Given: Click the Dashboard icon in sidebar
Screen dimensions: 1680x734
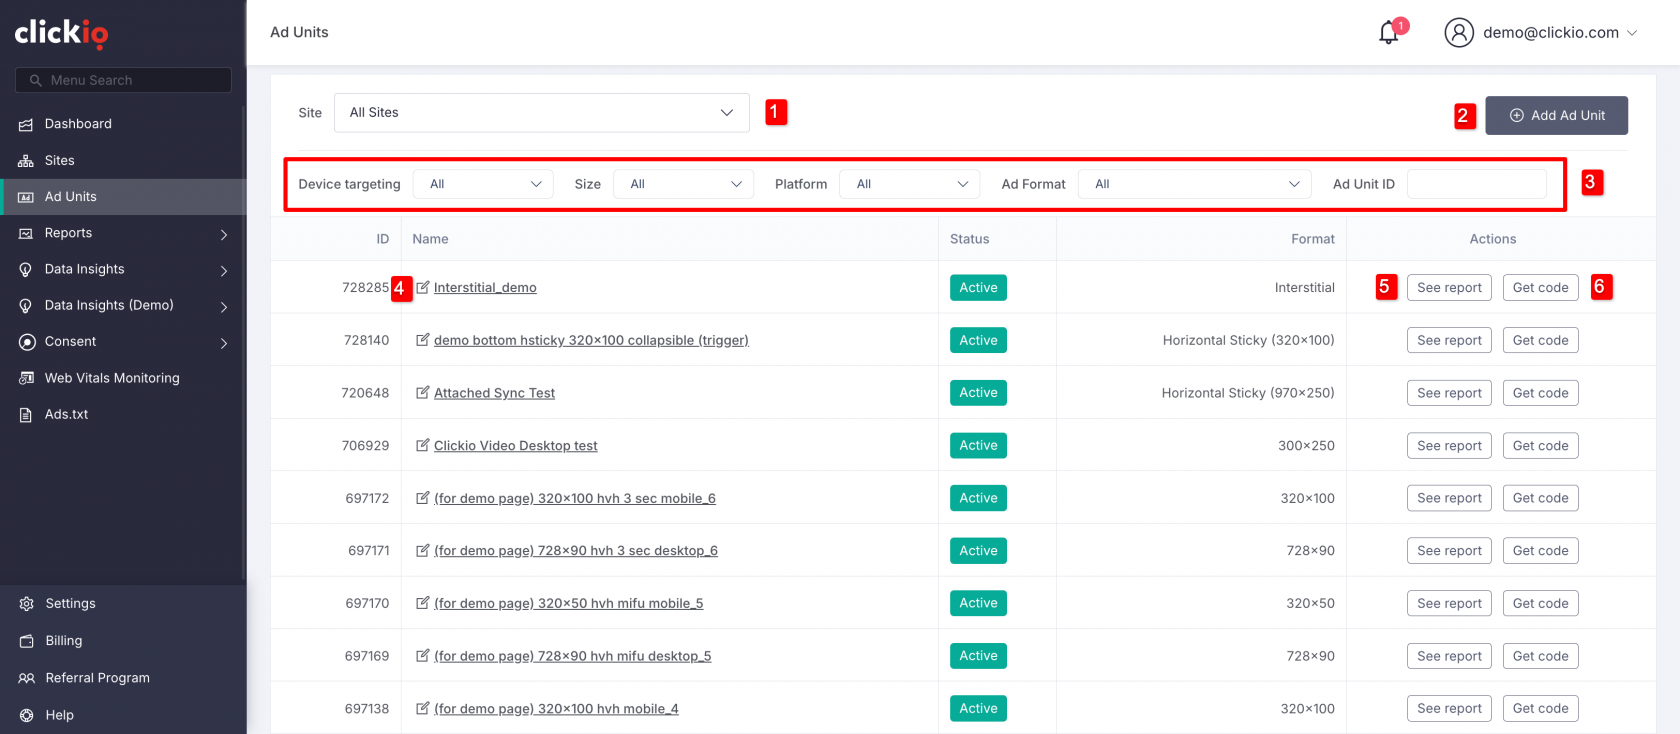Looking at the screenshot, I should 26,124.
